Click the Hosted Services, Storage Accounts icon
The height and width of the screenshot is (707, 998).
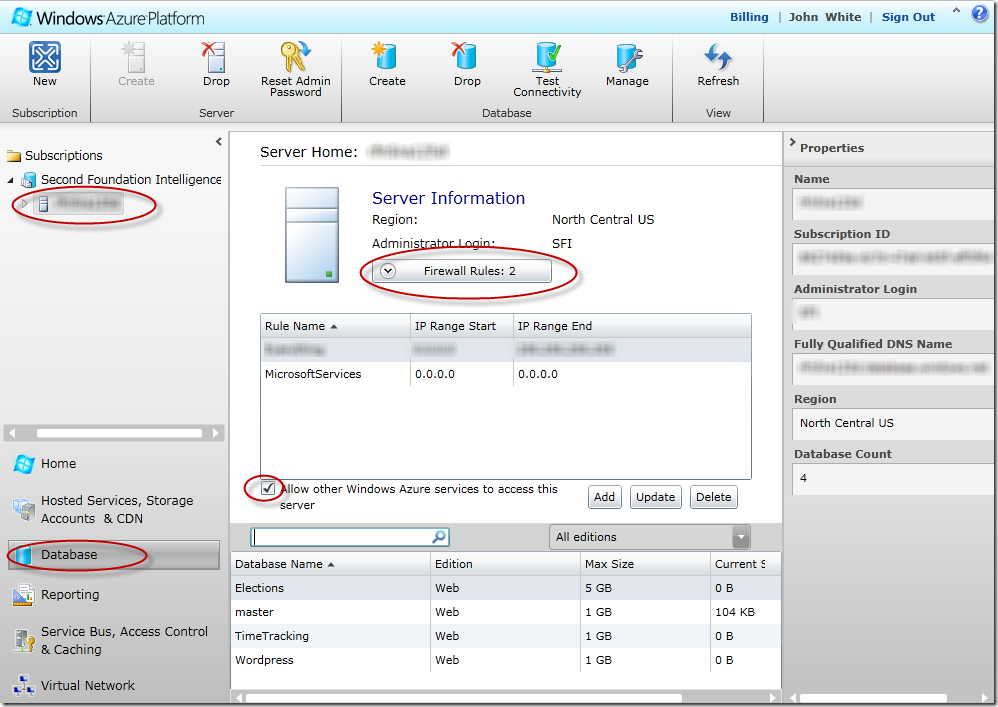click(x=24, y=510)
